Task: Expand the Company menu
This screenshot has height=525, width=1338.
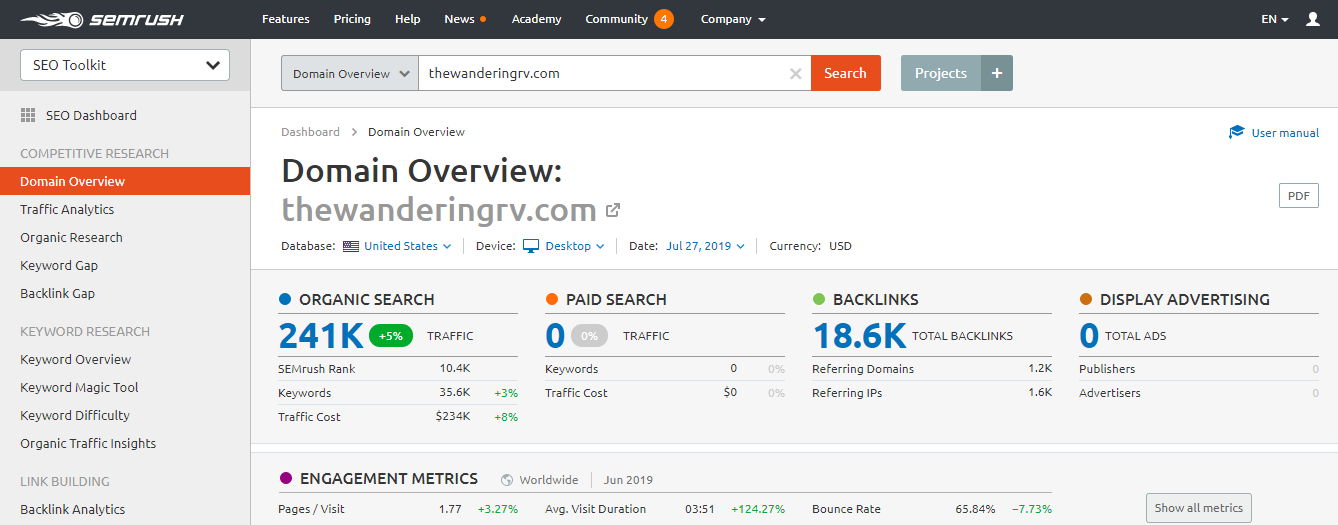Action: [x=733, y=19]
